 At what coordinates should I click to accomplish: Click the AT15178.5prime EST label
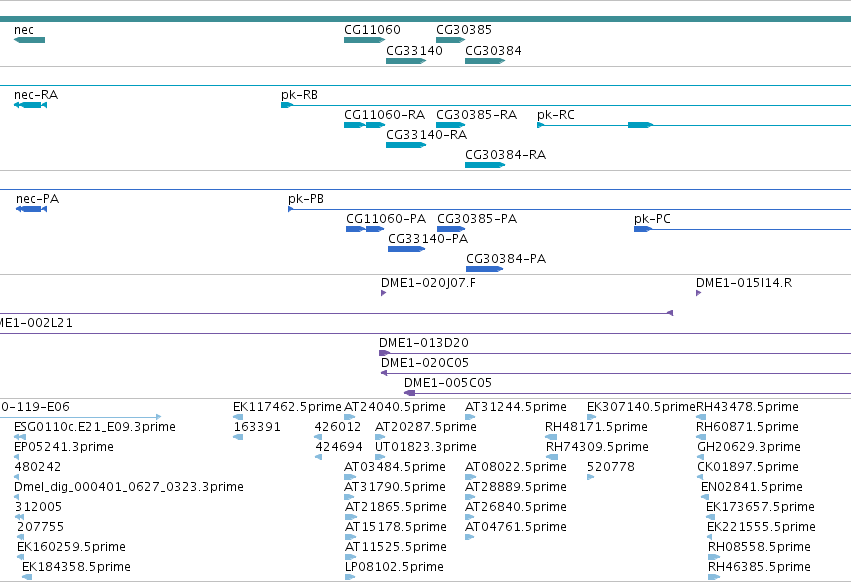click(x=396, y=527)
